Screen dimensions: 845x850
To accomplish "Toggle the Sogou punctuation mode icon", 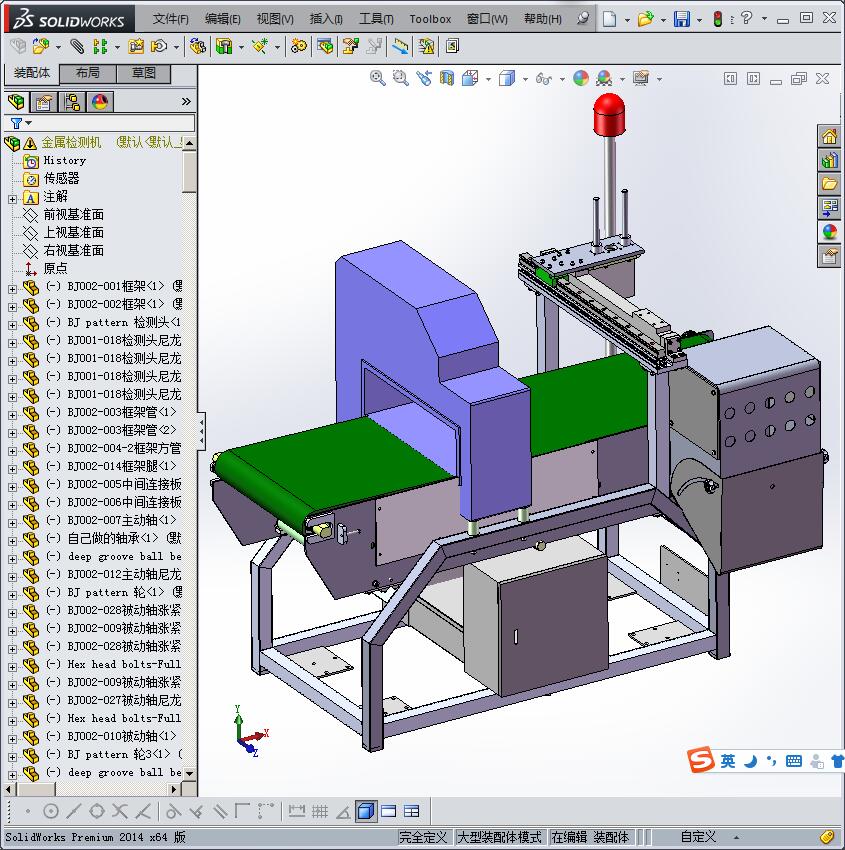I will coord(771,762).
